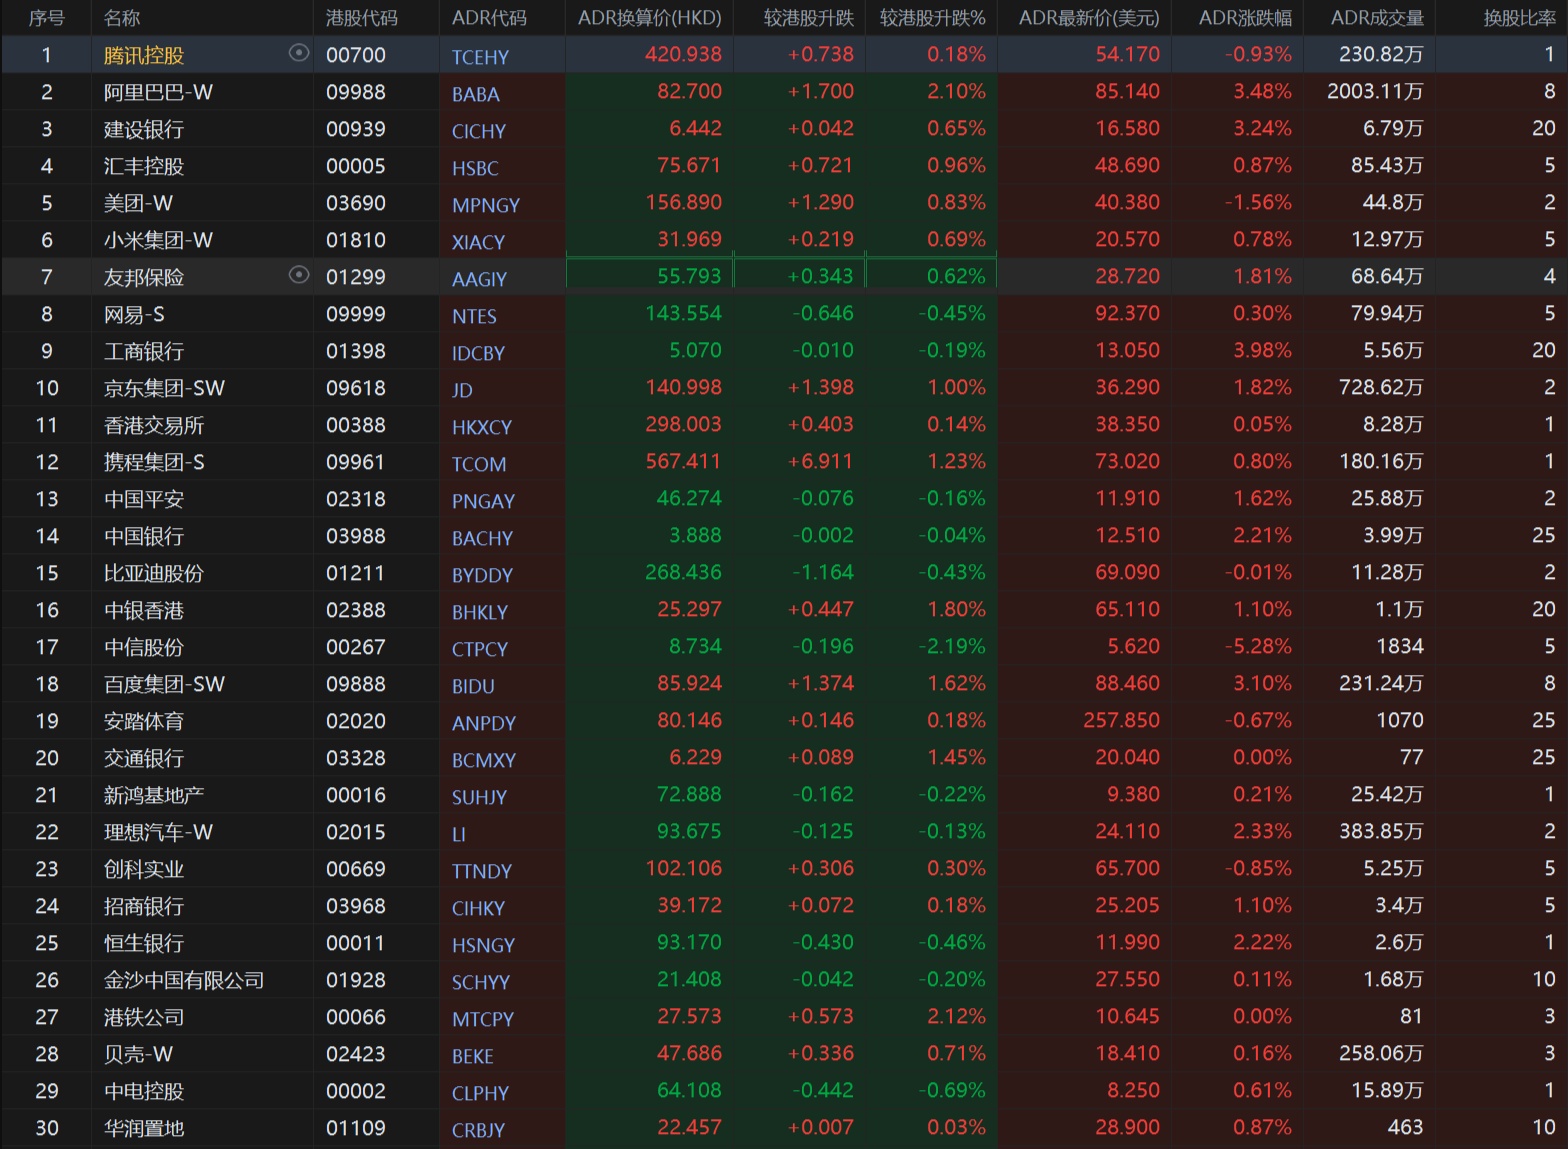Click the circle icon beside 腾讯控股
This screenshot has width=1568, height=1149.
tap(298, 53)
